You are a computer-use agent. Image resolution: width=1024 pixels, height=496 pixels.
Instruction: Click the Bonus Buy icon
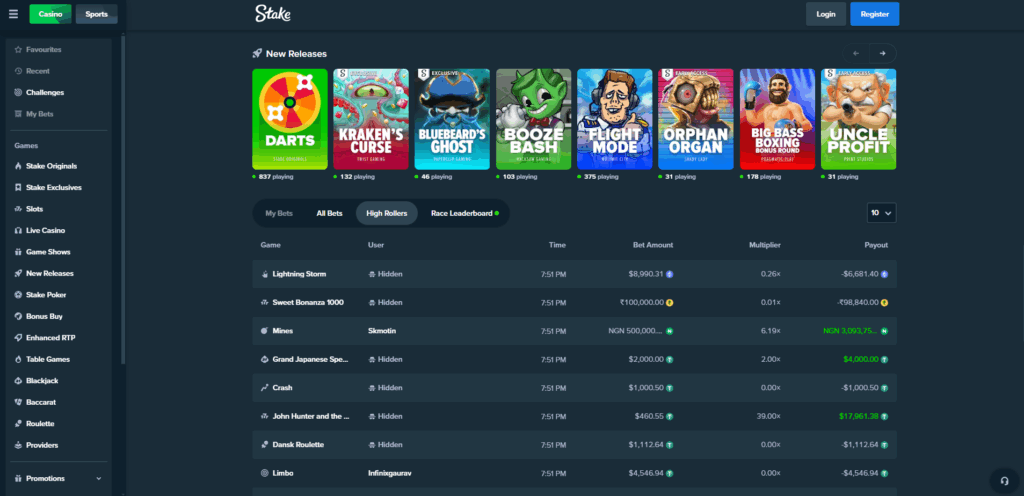18,317
